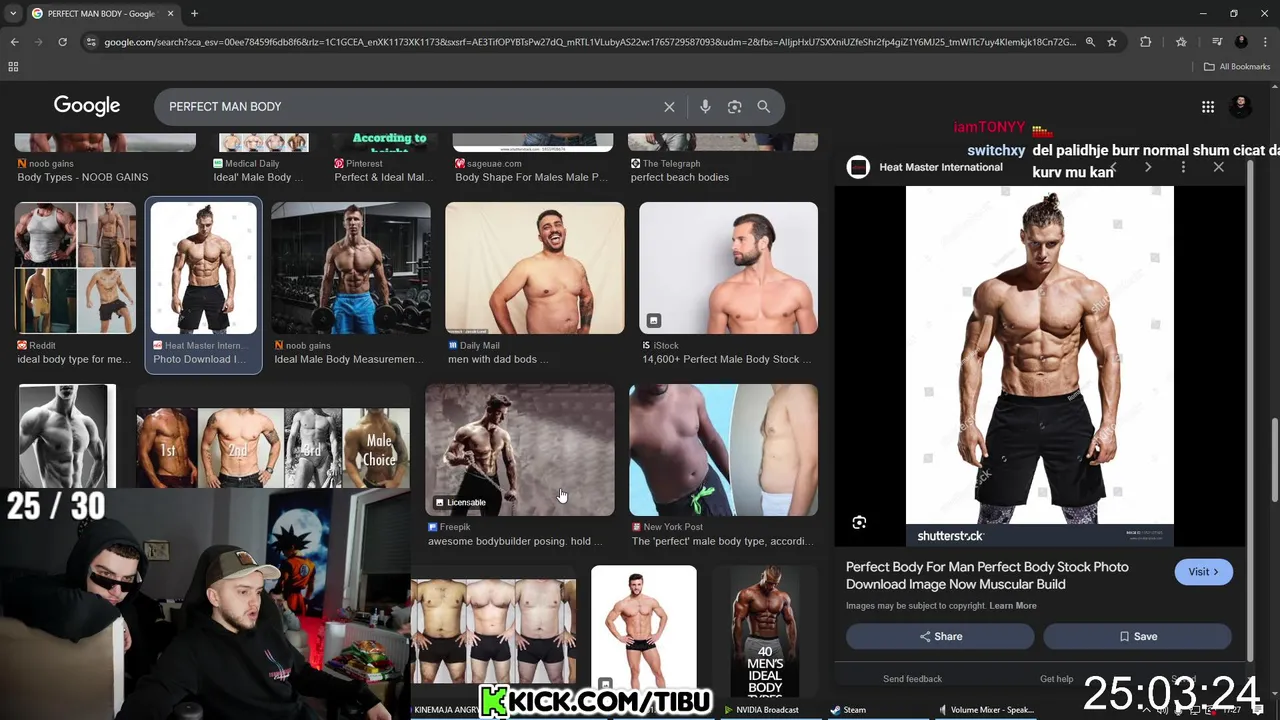
Task: Open Reddit ideal body type thumbnail
Action: pyautogui.click(x=75, y=268)
